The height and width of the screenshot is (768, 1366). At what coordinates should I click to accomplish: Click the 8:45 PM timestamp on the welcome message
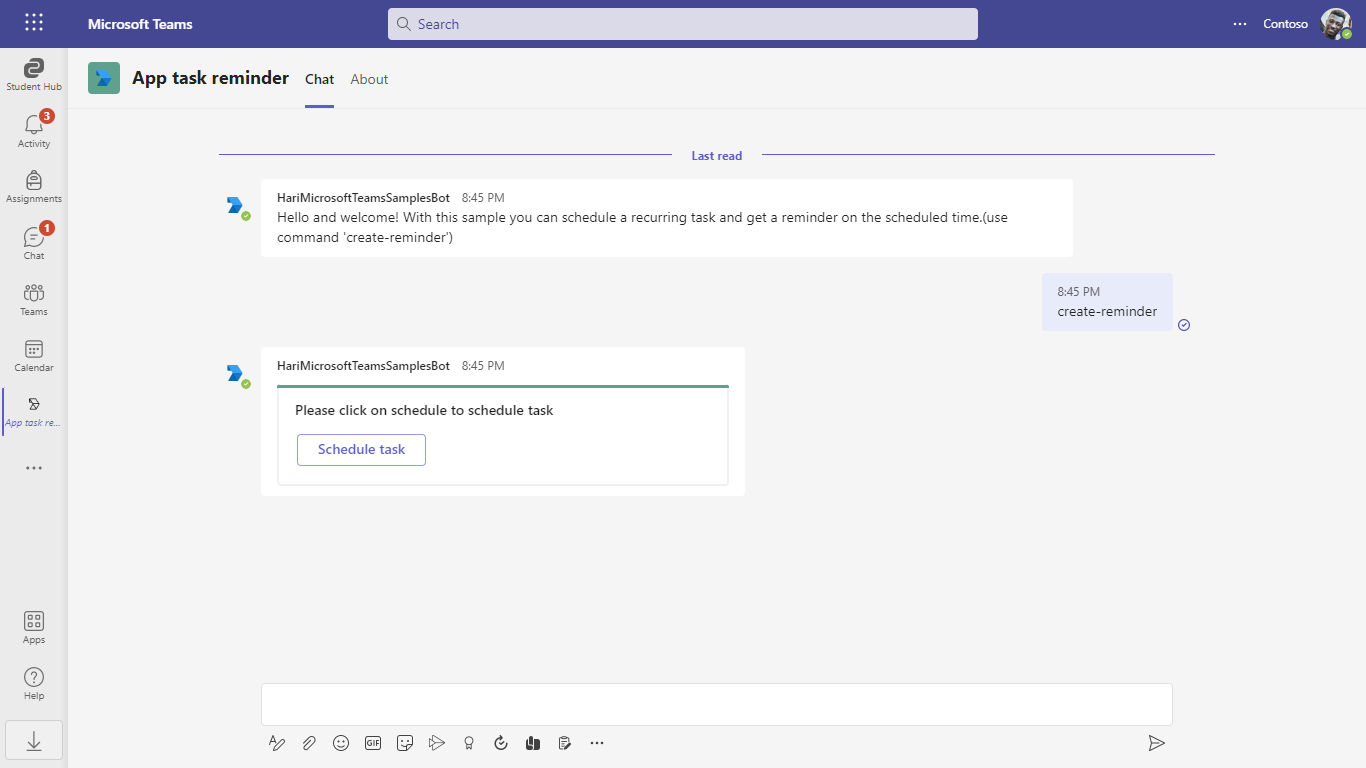[483, 198]
